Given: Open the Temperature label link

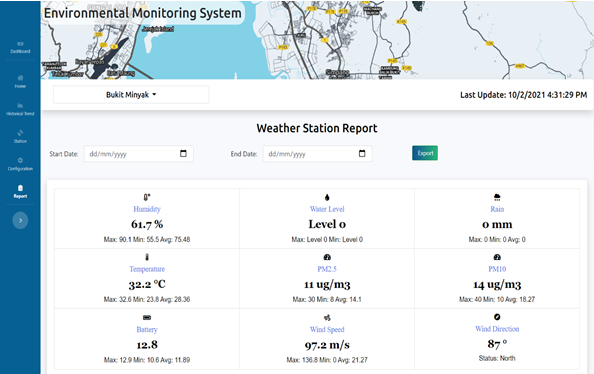Looking at the screenshot, I should pos(147,269).
